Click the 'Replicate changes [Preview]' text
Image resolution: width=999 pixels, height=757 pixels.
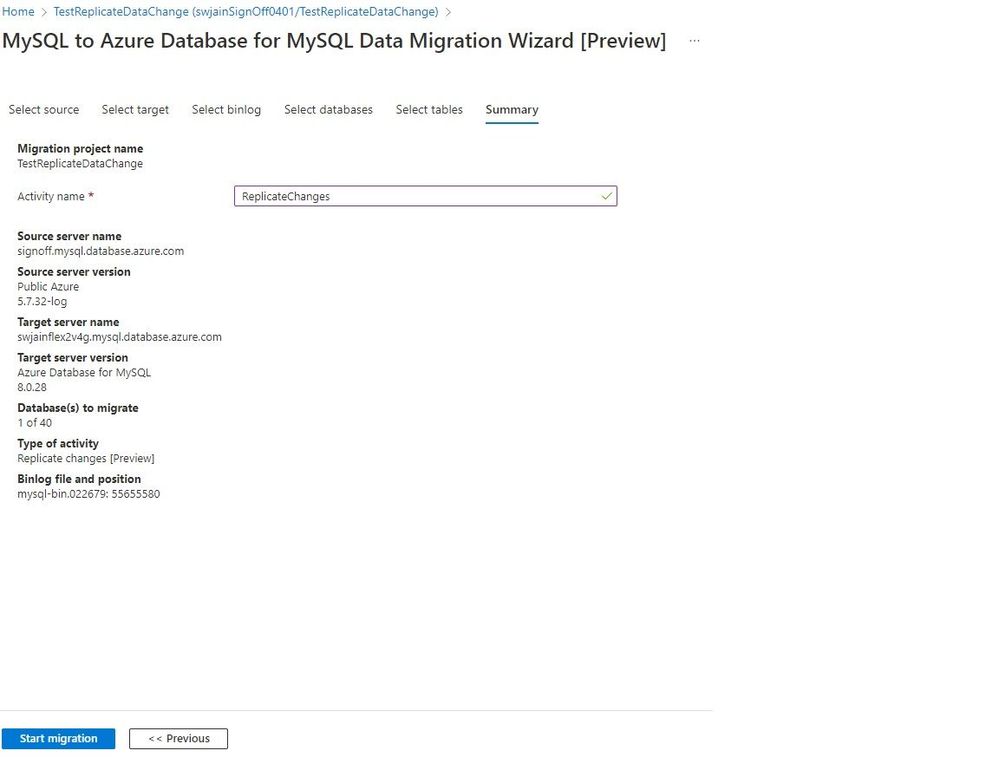point(86,459)
